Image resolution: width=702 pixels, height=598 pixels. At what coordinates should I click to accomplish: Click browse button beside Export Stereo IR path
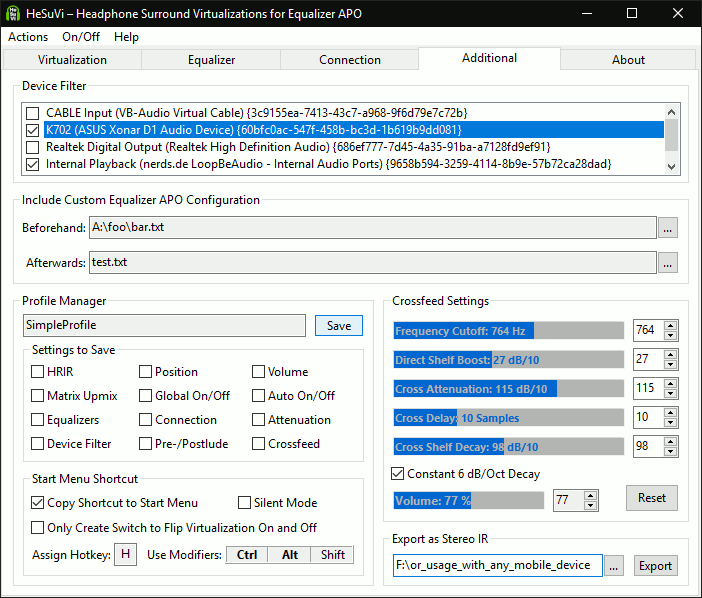tap(614, 566)
